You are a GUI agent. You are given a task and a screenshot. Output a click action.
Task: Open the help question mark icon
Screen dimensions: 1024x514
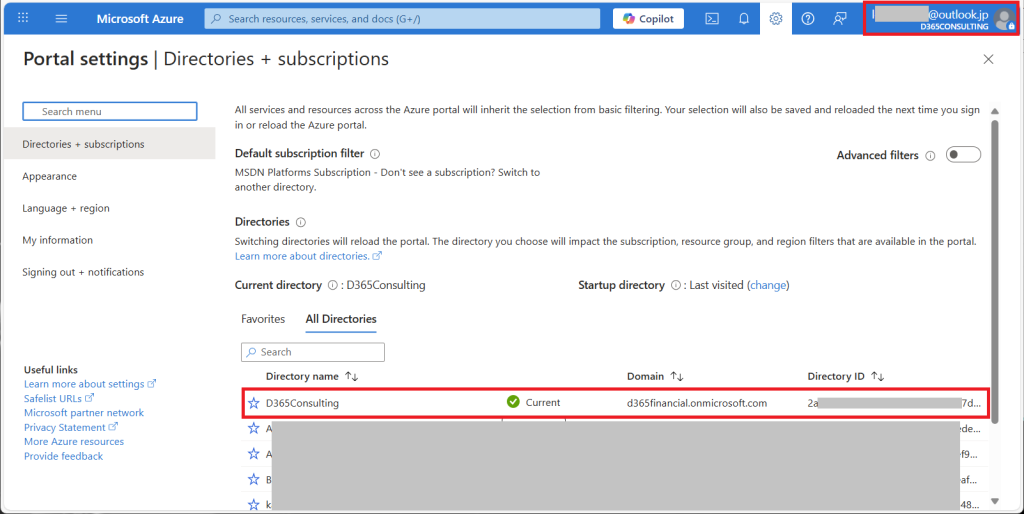808,19
